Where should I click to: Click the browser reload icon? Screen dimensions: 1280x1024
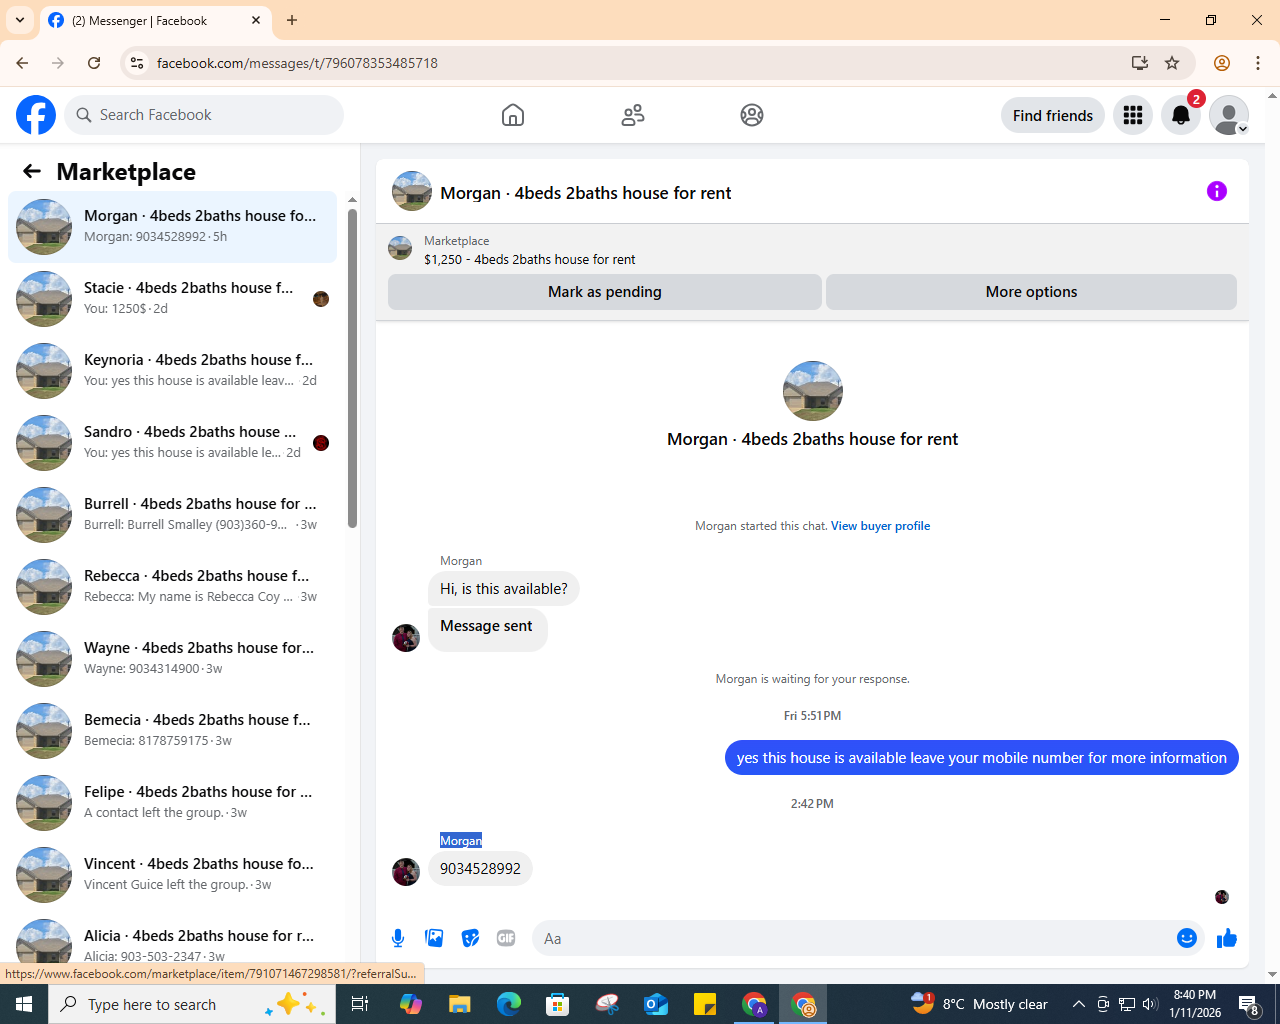(94, 63)
